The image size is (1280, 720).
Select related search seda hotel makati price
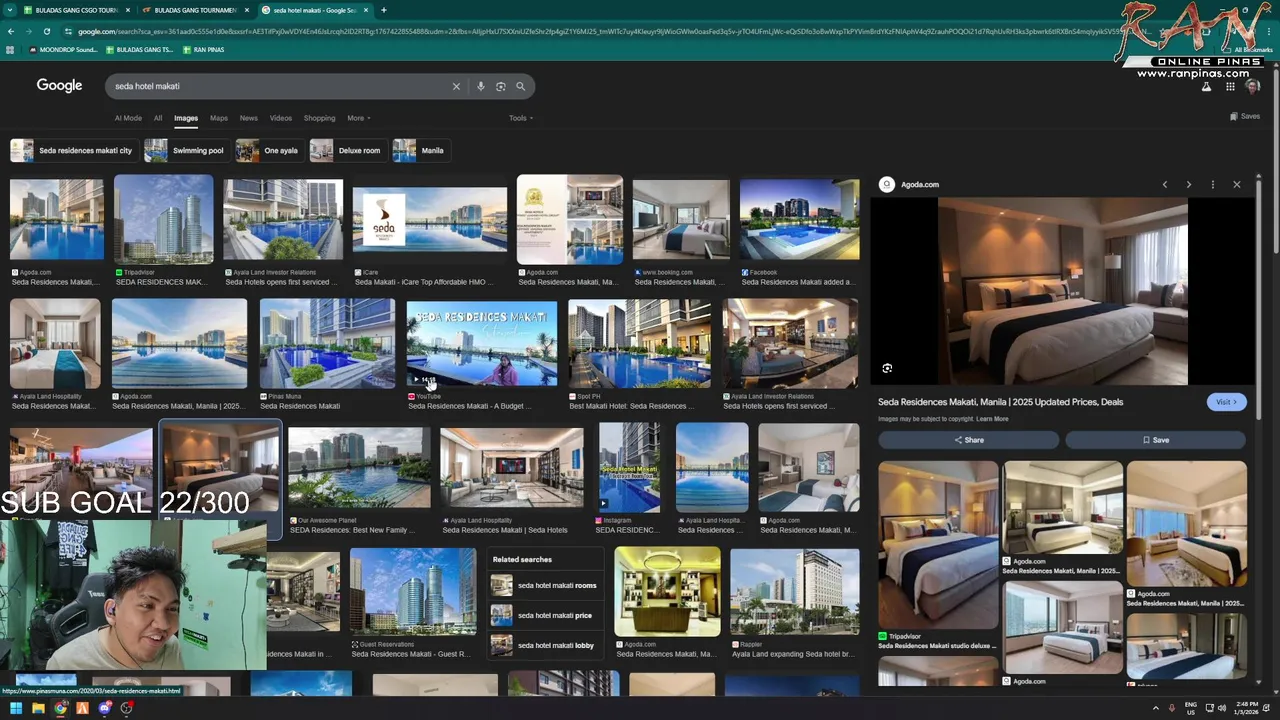click(x=546, y=616)
